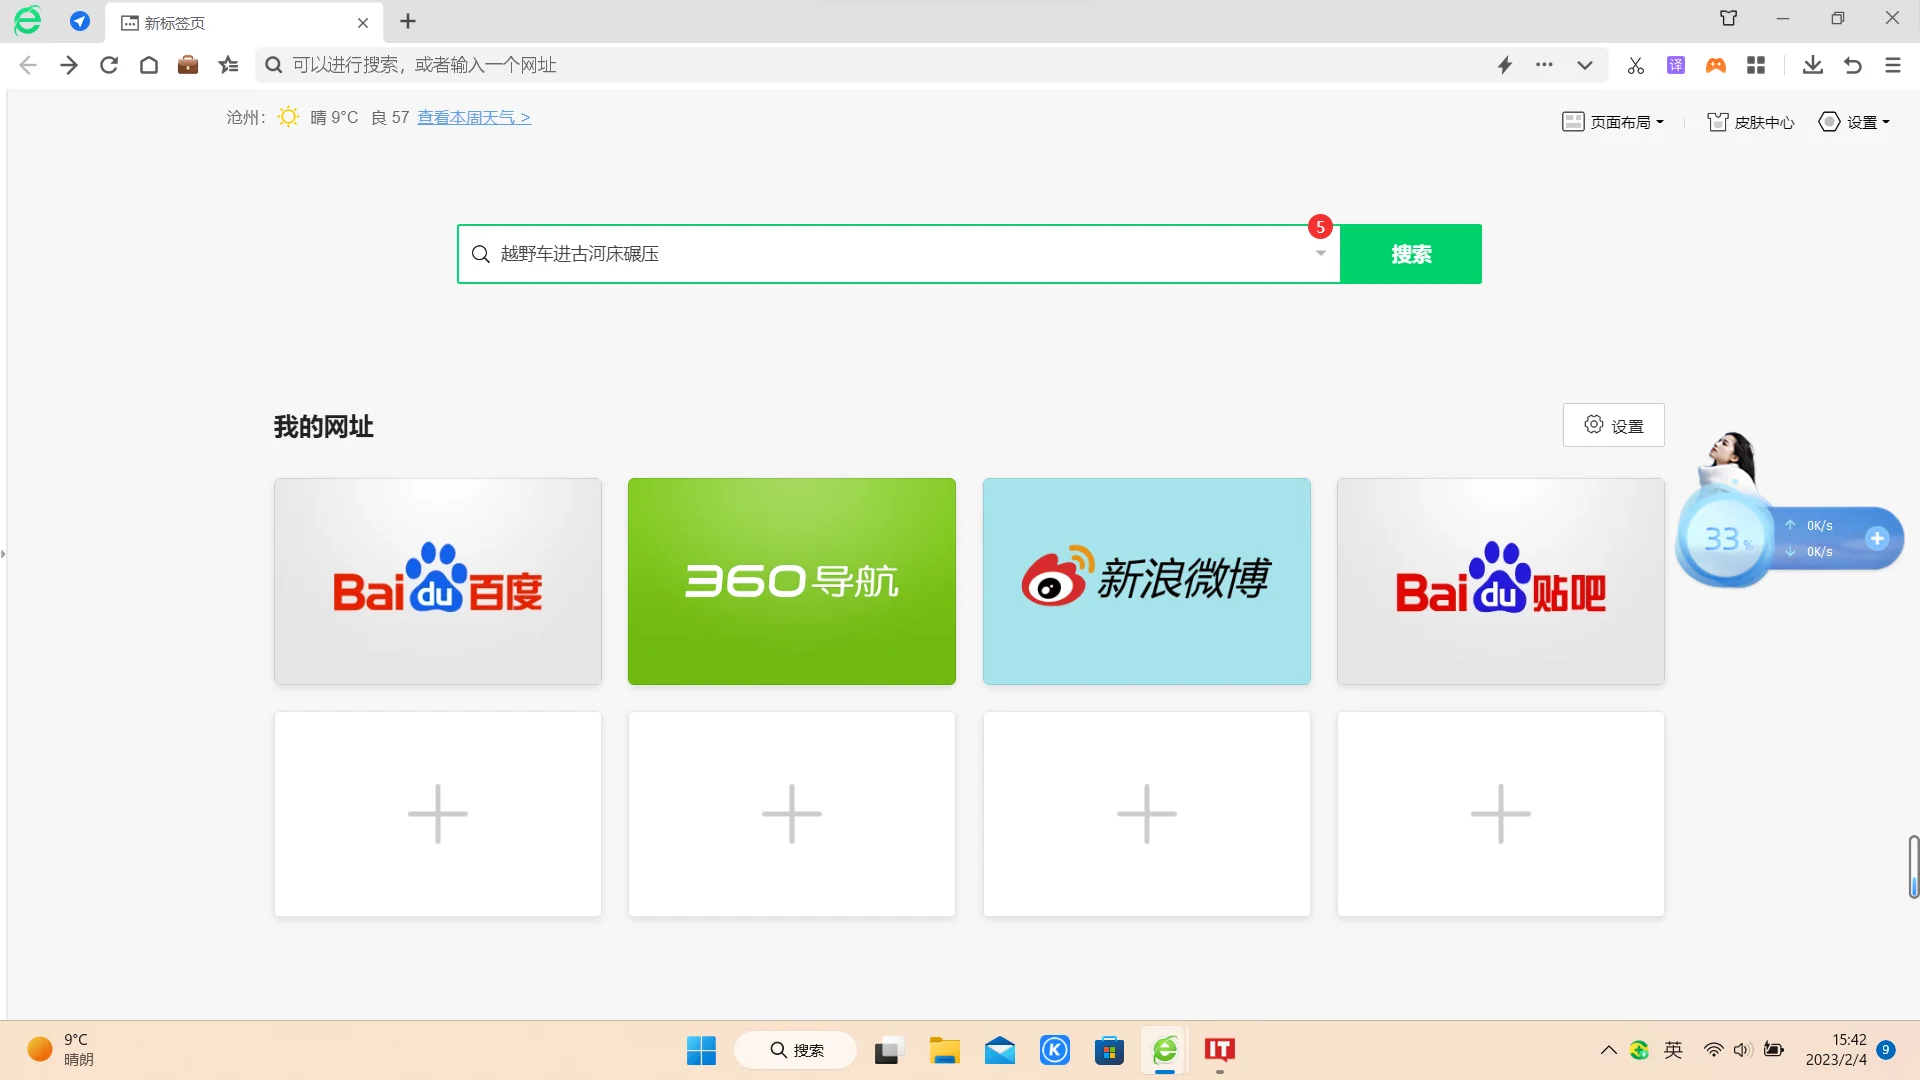Click the taskbar 搜索 box
This screenshot has width=1920, height=1080.
pos(796,1050)
